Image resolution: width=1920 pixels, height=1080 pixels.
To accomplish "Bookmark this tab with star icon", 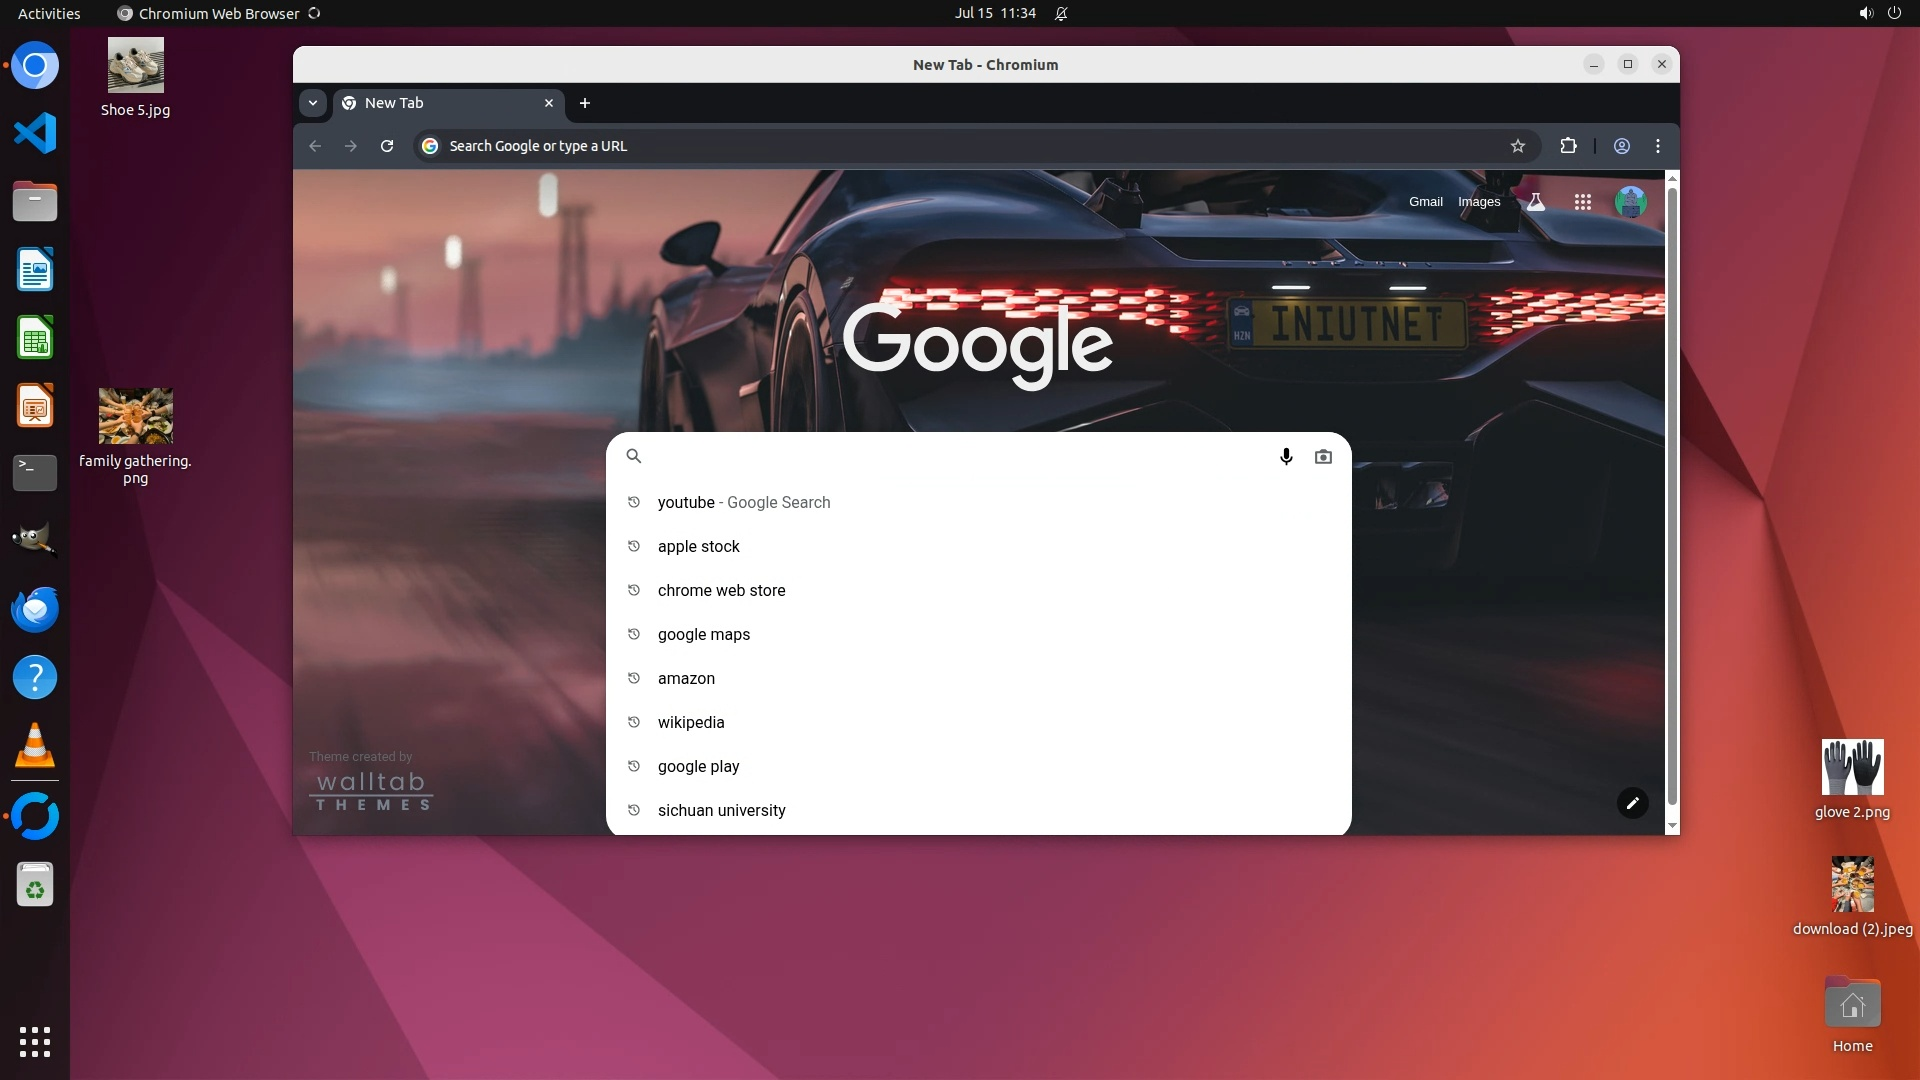I will coord(1517,146).
